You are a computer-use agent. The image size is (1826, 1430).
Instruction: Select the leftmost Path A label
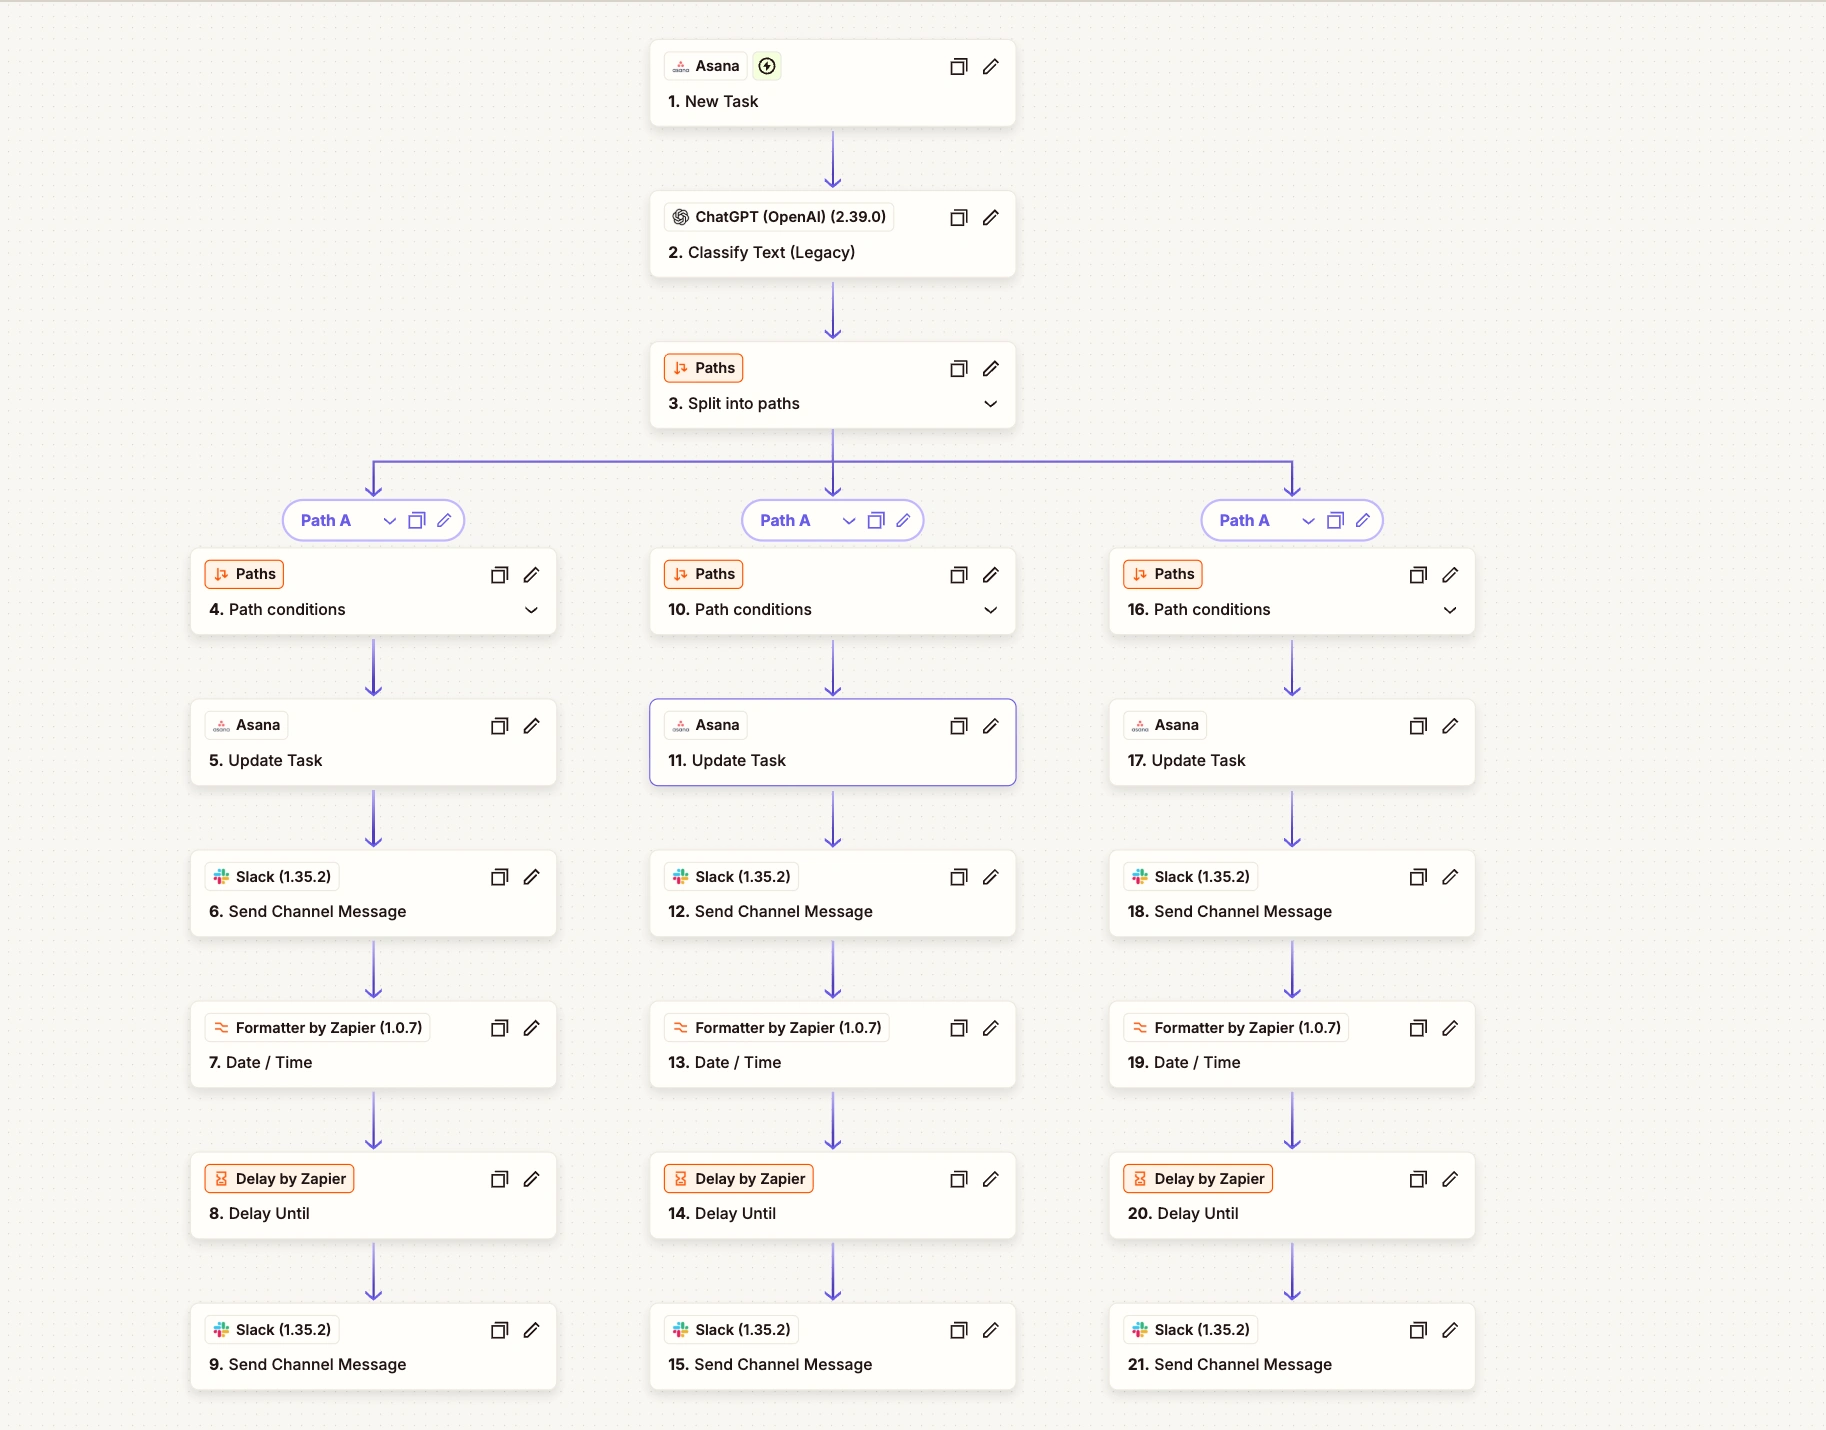326,521
